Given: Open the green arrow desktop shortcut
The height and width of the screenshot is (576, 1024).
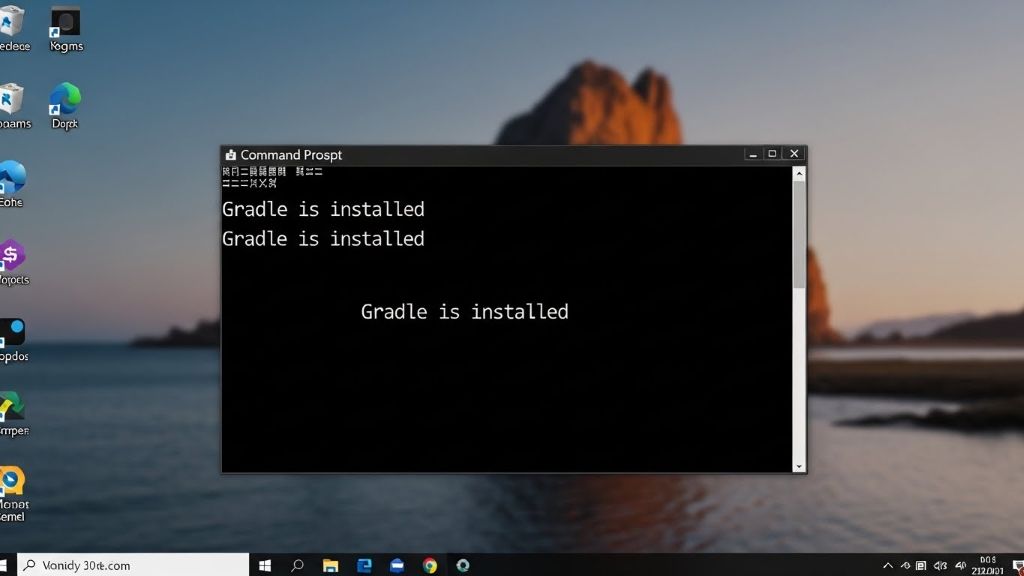Looking at the screenshot, I should pyautogui.click(x=12, y=407).
